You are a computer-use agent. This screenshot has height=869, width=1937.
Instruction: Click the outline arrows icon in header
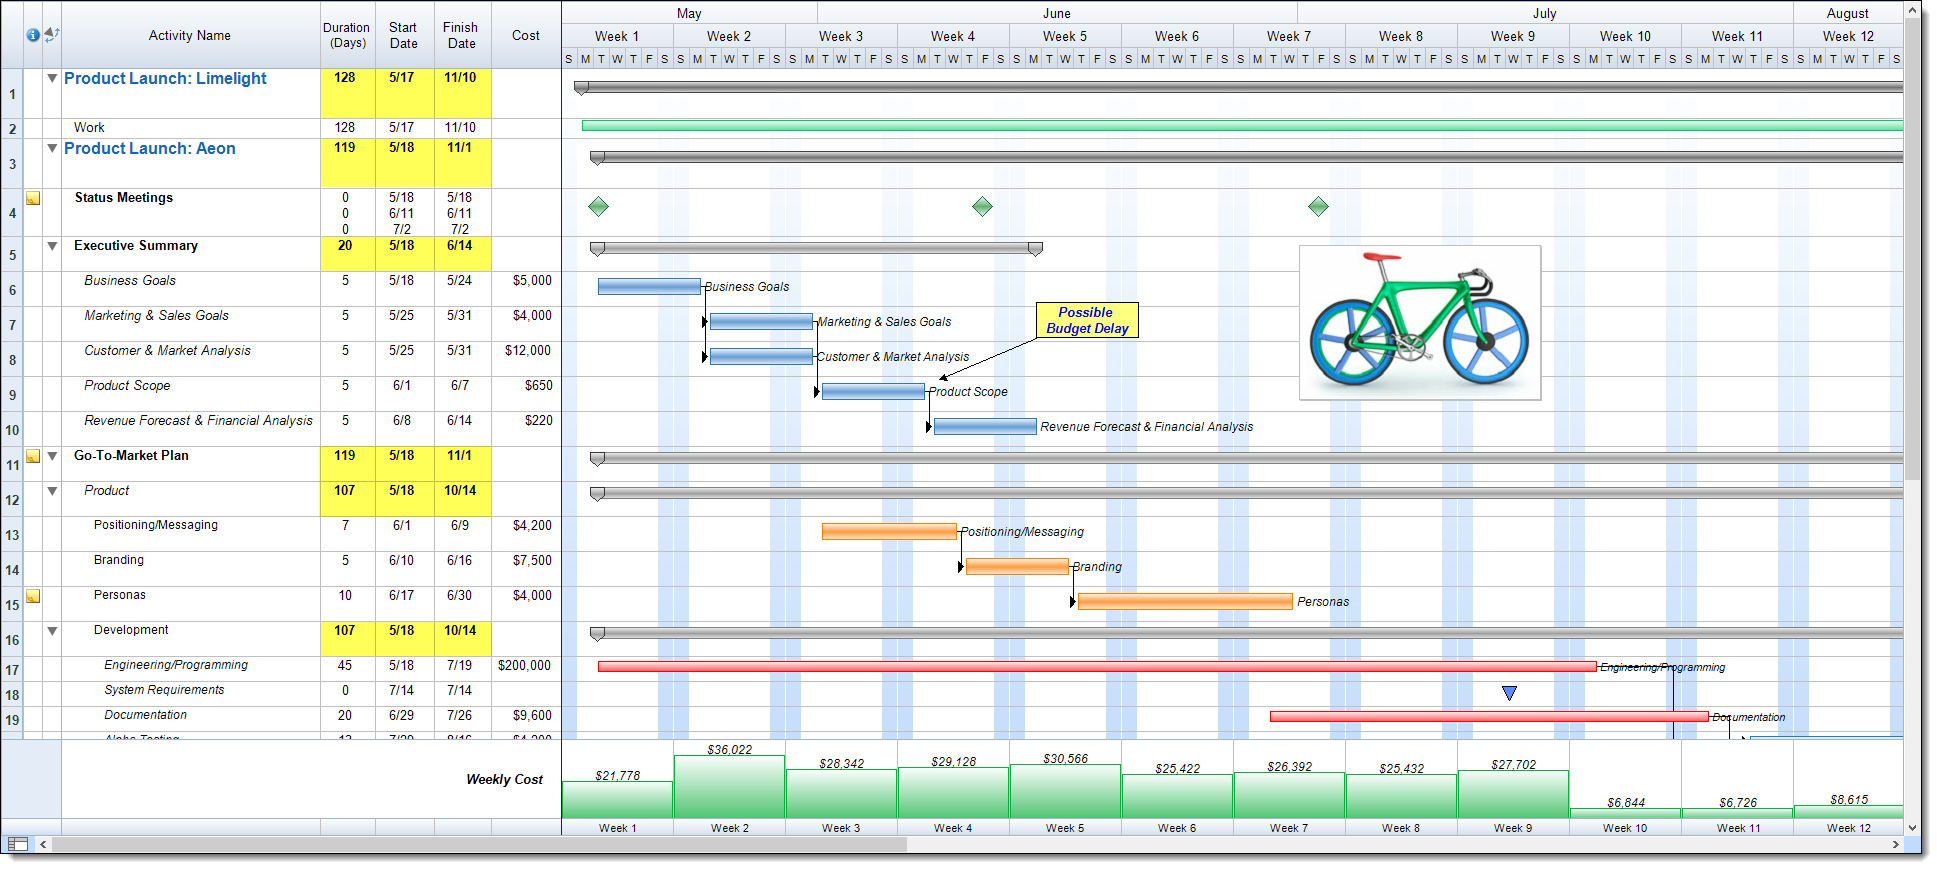(52, 35)
